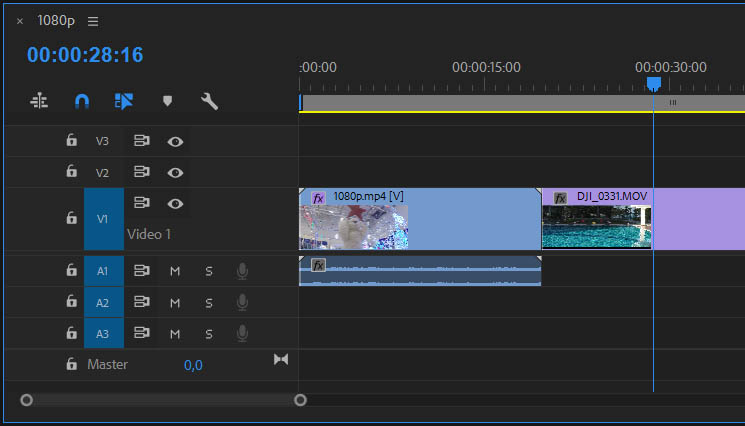745x426 pixels.
Task: Mute audio track A1
Action: coord(175,271)
